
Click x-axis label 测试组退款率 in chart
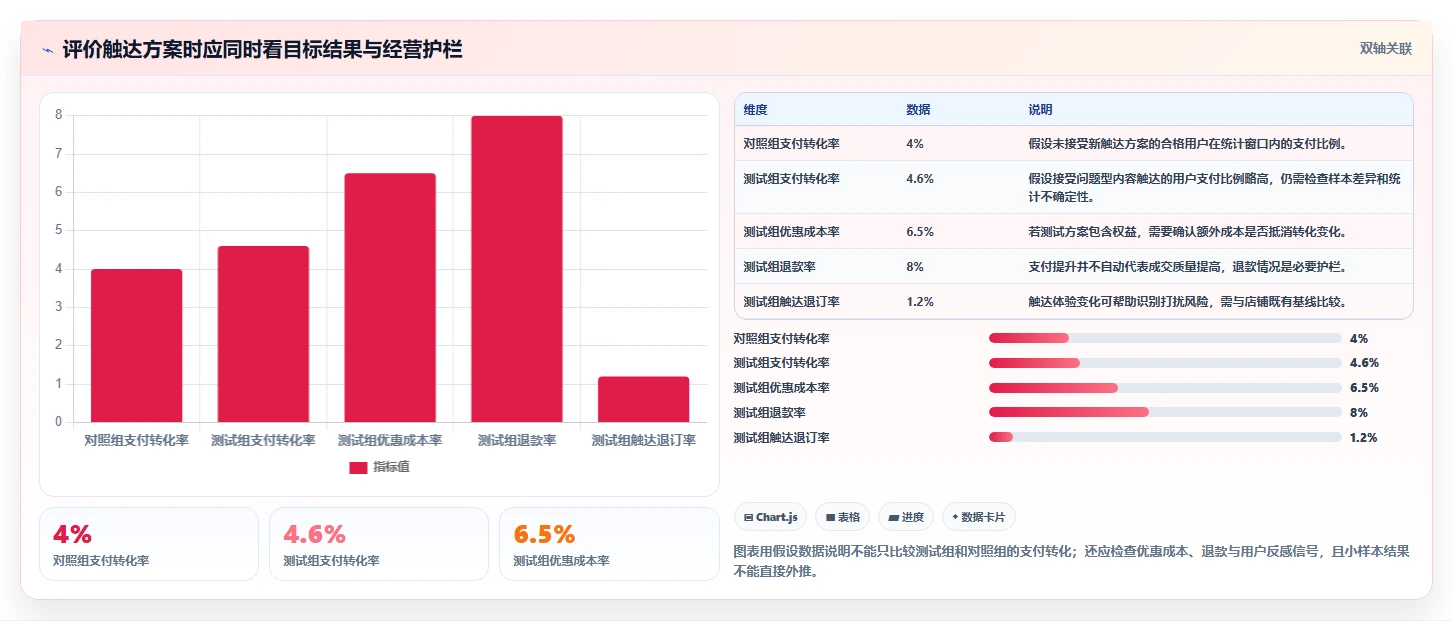pyautogui.click(x=517, y=440)
